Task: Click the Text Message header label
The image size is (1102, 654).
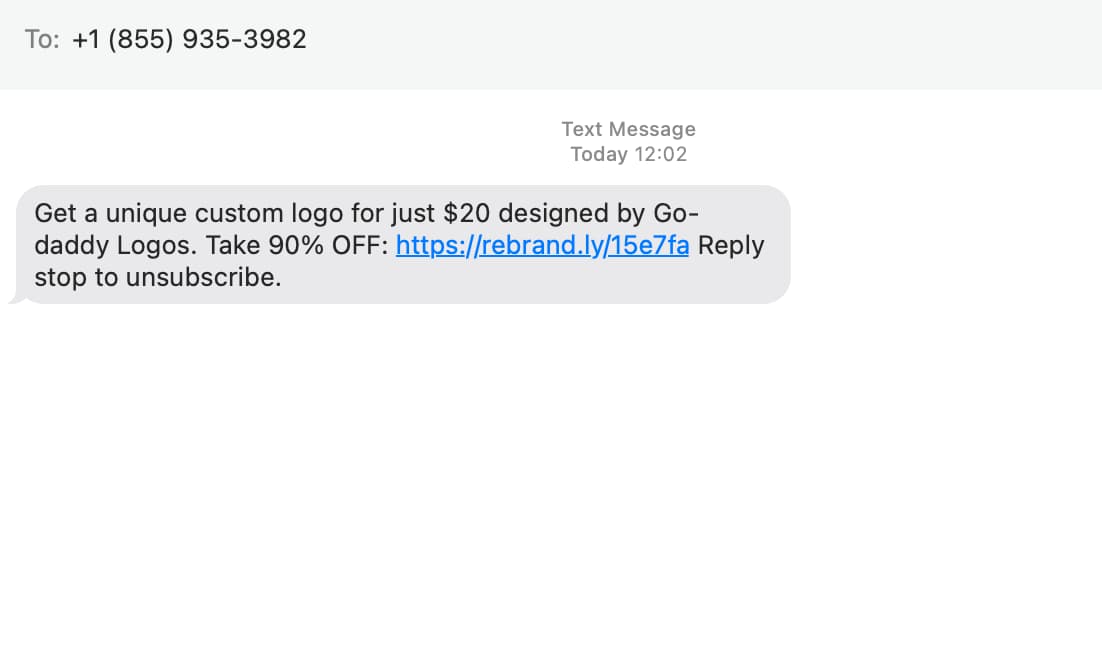Action: (x=628, y=129)
